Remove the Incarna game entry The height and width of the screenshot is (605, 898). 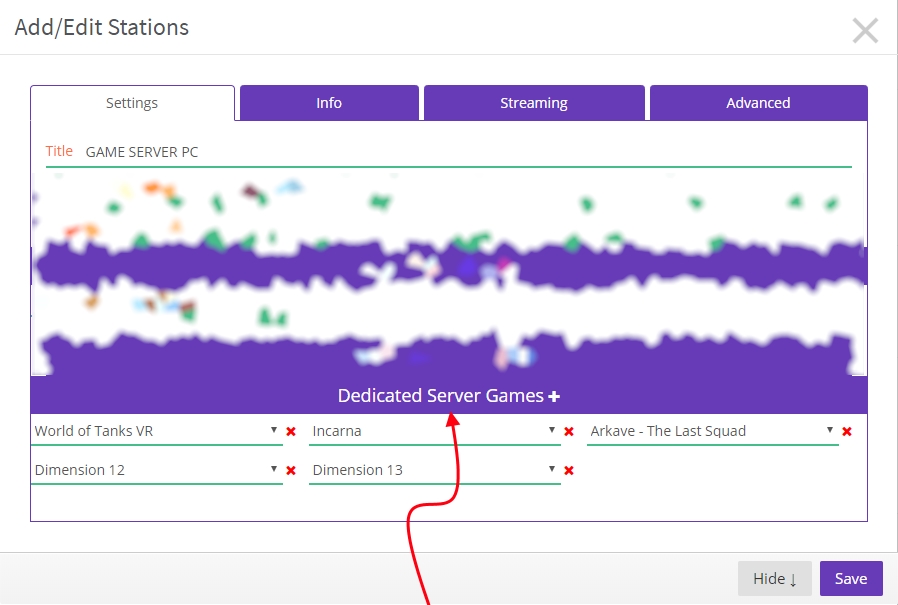coord(569,432)
